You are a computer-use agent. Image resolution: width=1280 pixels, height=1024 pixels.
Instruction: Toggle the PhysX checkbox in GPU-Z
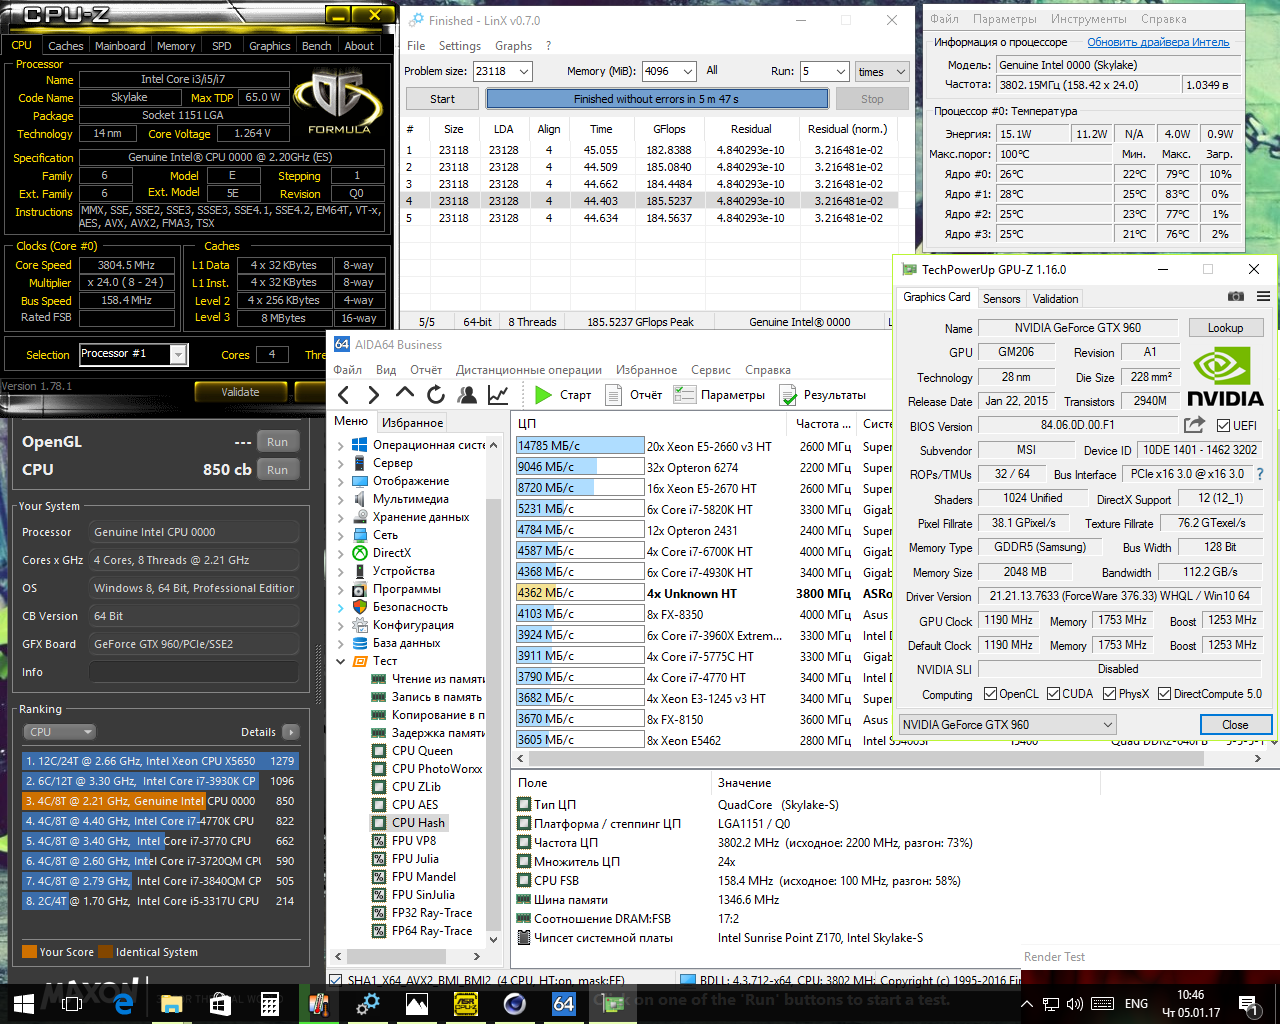[x=1109, y=694]
